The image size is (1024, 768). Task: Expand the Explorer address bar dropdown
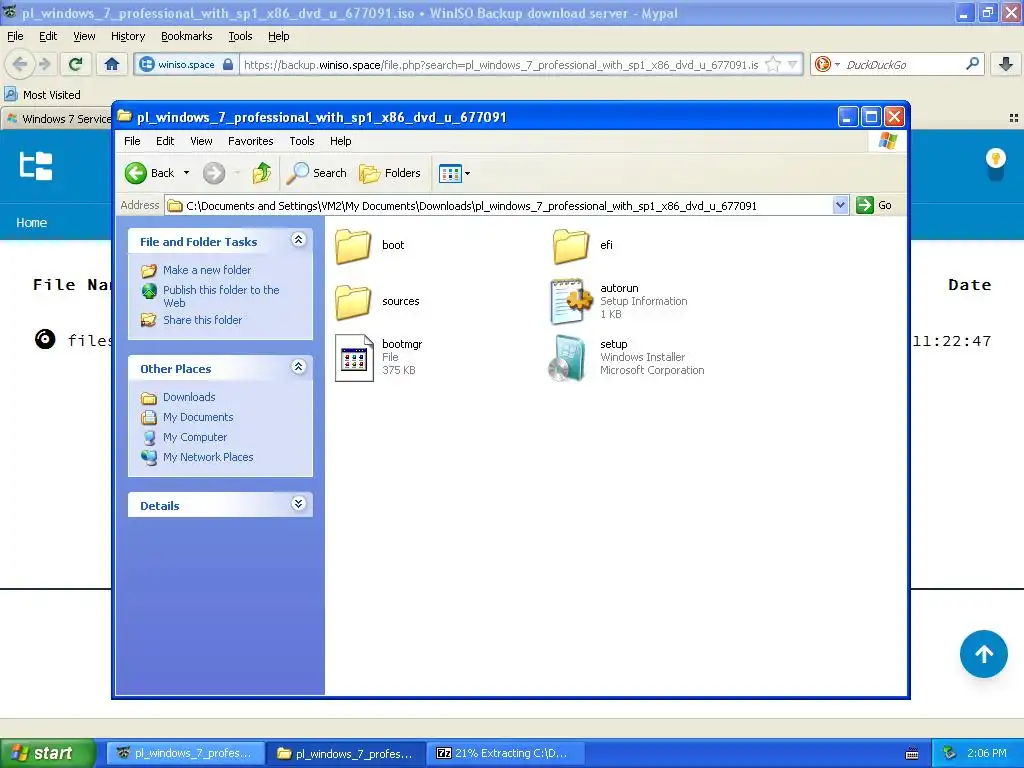(840, 205)
